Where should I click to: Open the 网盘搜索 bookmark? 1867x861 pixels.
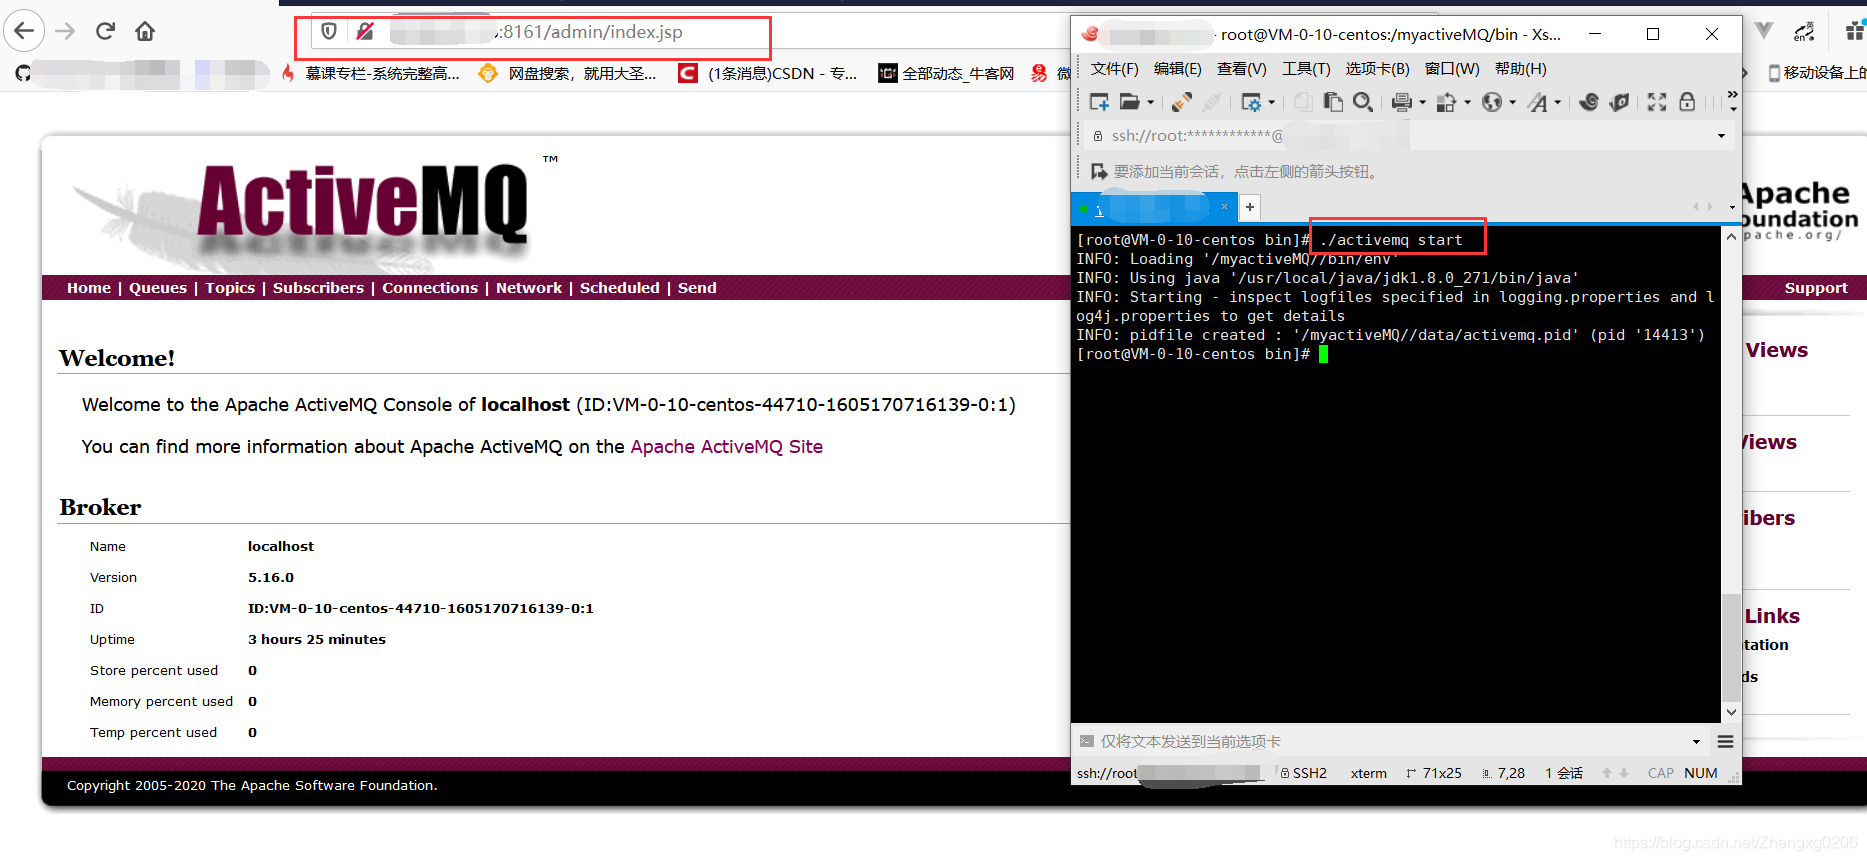coord(568,73)
